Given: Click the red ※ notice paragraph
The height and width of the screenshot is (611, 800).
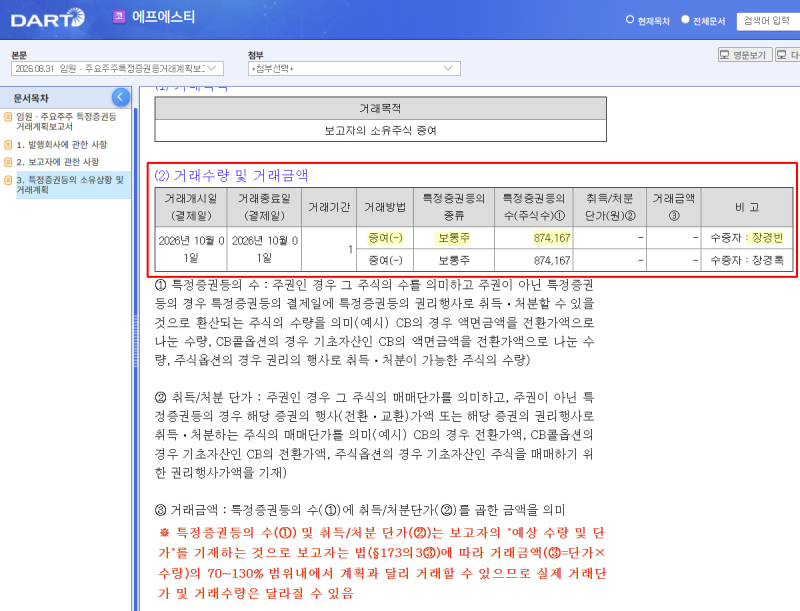Looking at the screenshot, I should click(382, 563).
